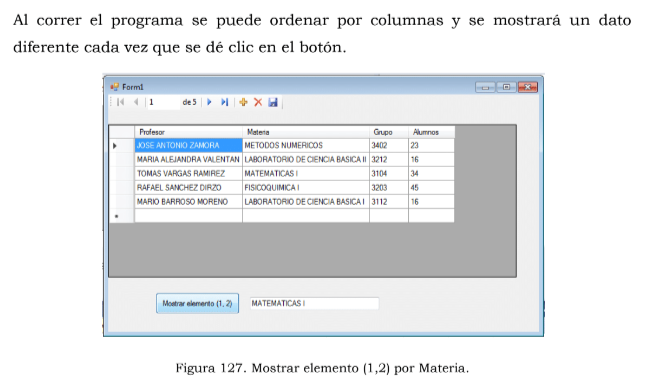Image resolution: width=656 pixels, height=381 pixels.
Task: Select the MATEMATICAS I grid cell
Action: coord(306,174)
